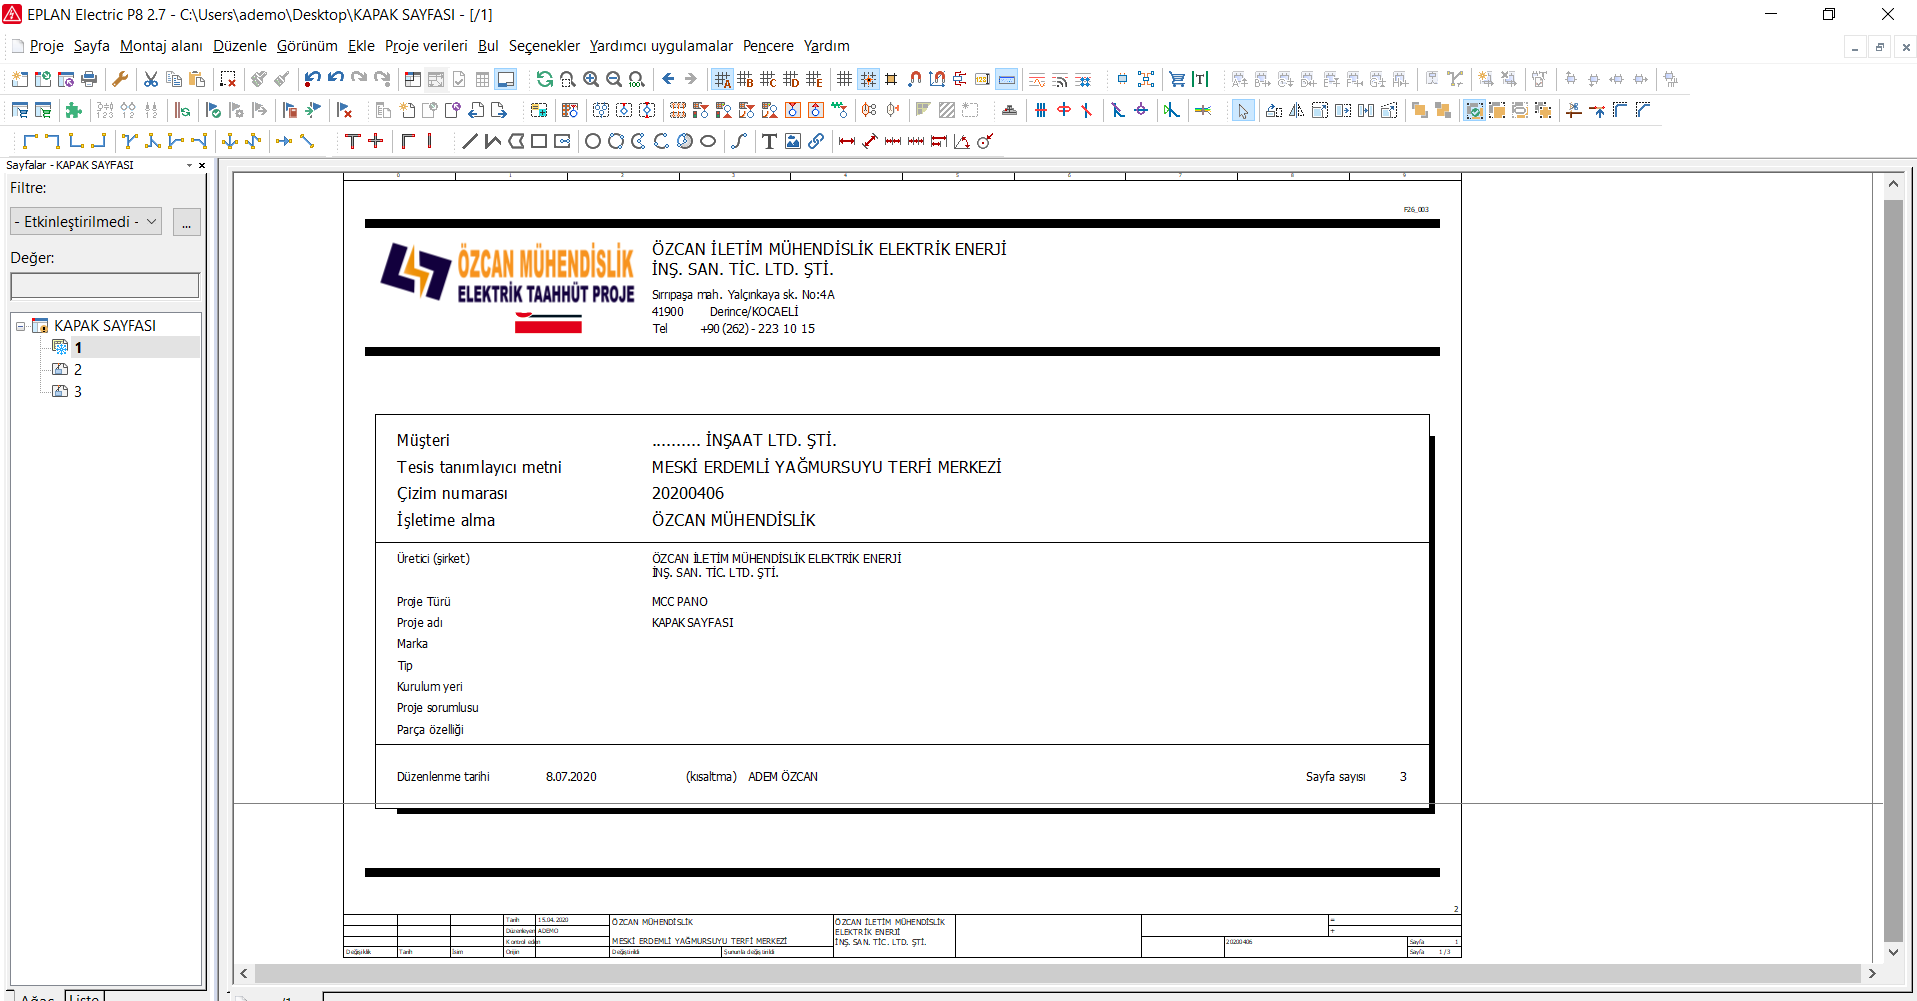Click the Zoom in magnifier icon
The width and height of the screenshot is (1917, 1001).
point(591,79)
